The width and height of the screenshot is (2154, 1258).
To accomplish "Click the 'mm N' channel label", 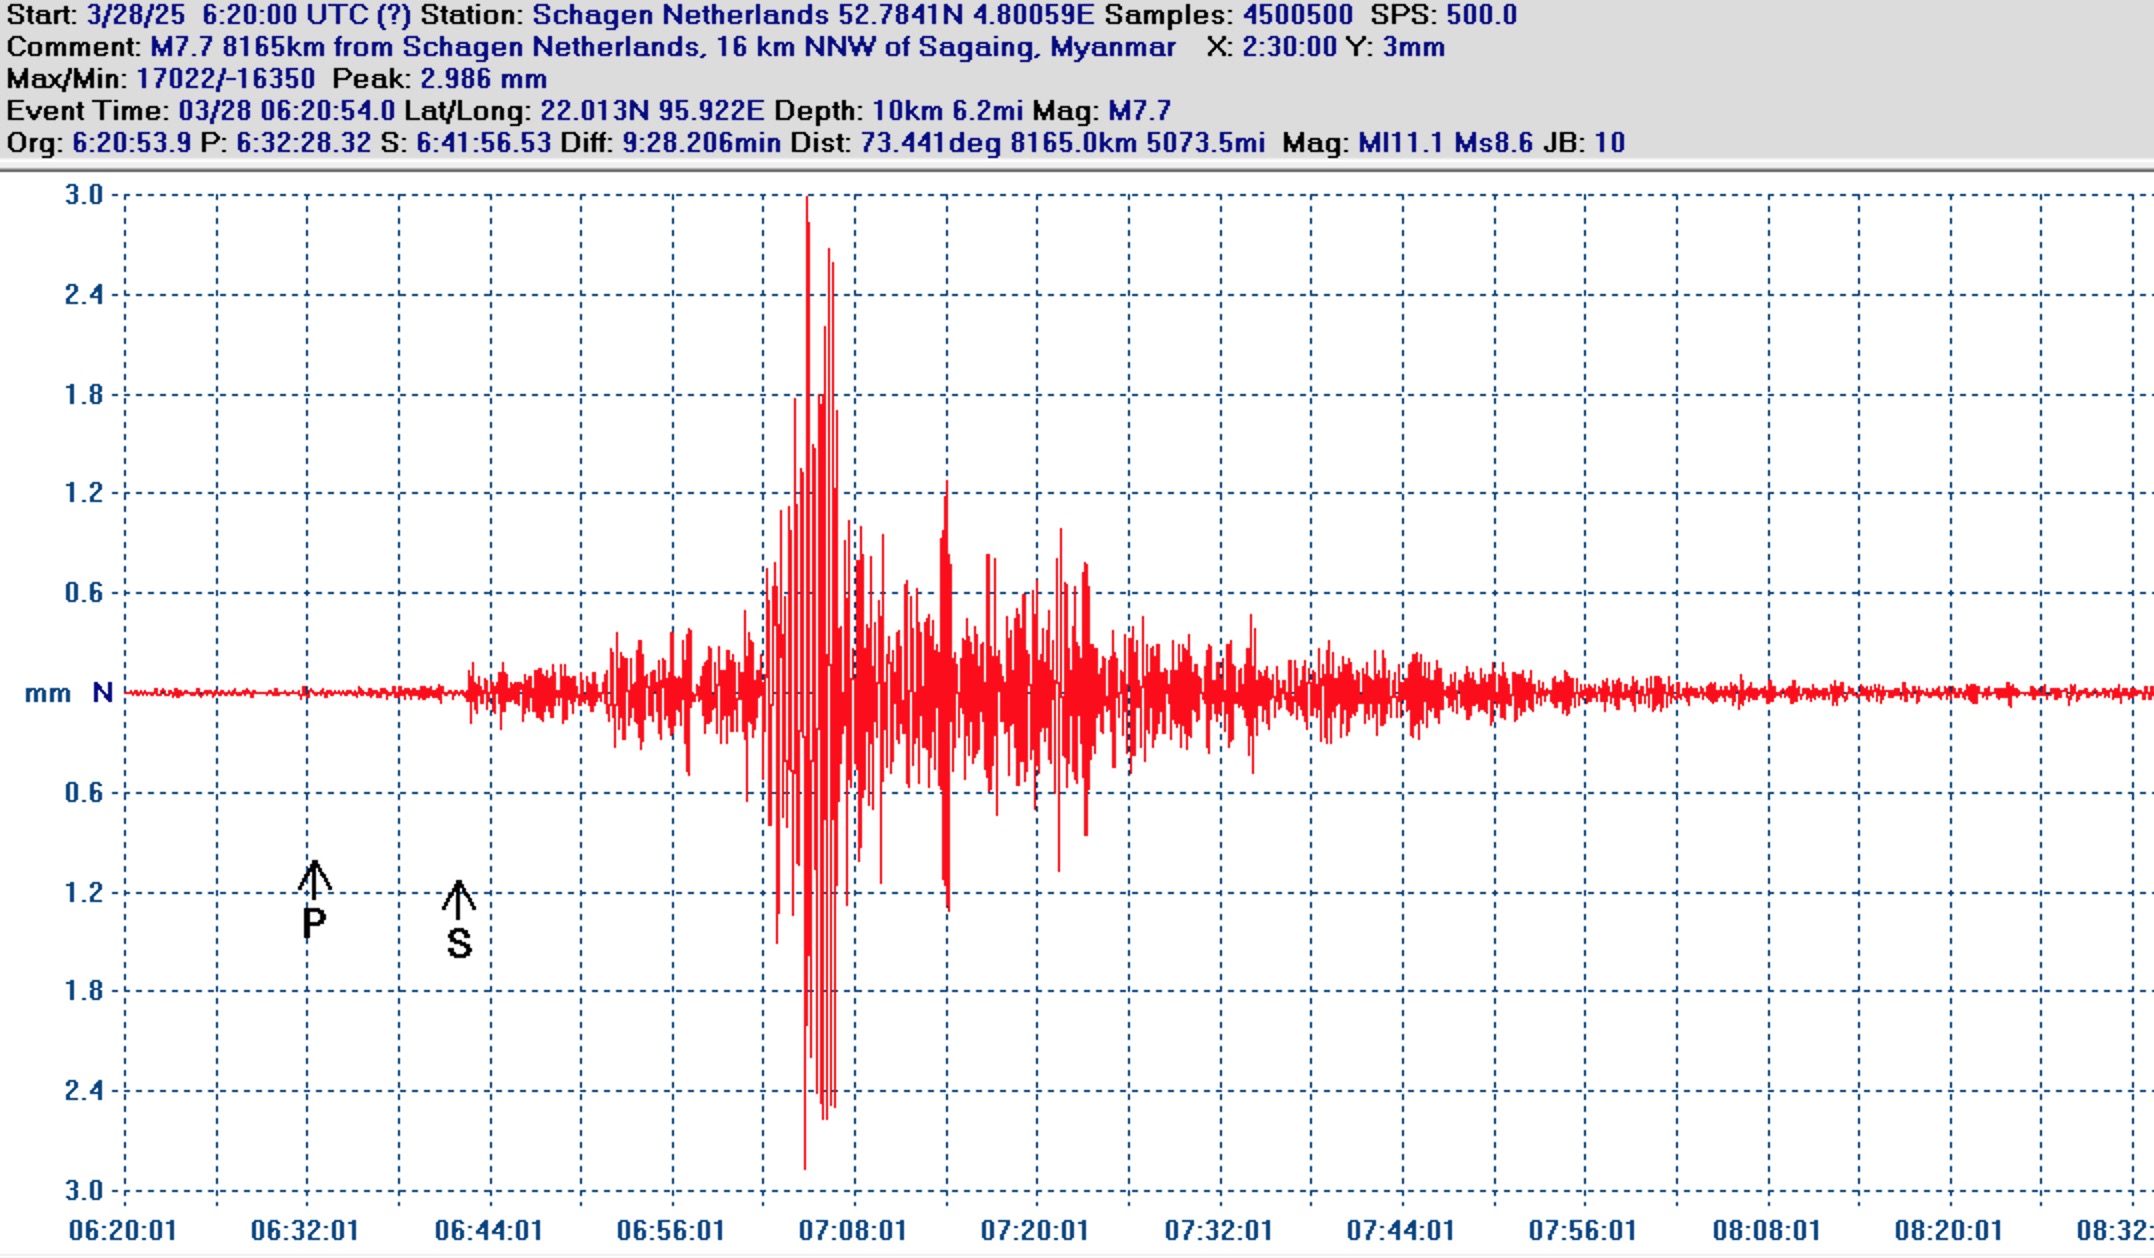I will (x=68, y=693).
